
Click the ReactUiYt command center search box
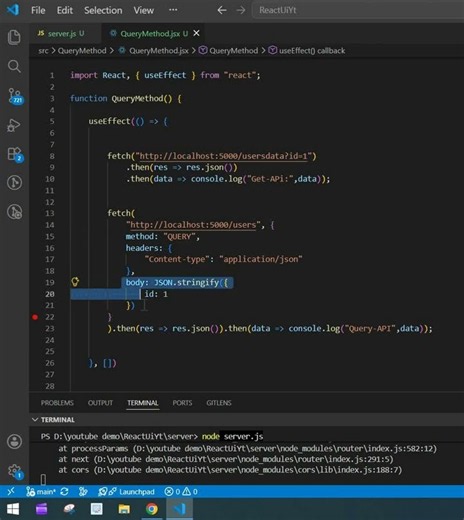pyautogui.click(x=358, y=10)
